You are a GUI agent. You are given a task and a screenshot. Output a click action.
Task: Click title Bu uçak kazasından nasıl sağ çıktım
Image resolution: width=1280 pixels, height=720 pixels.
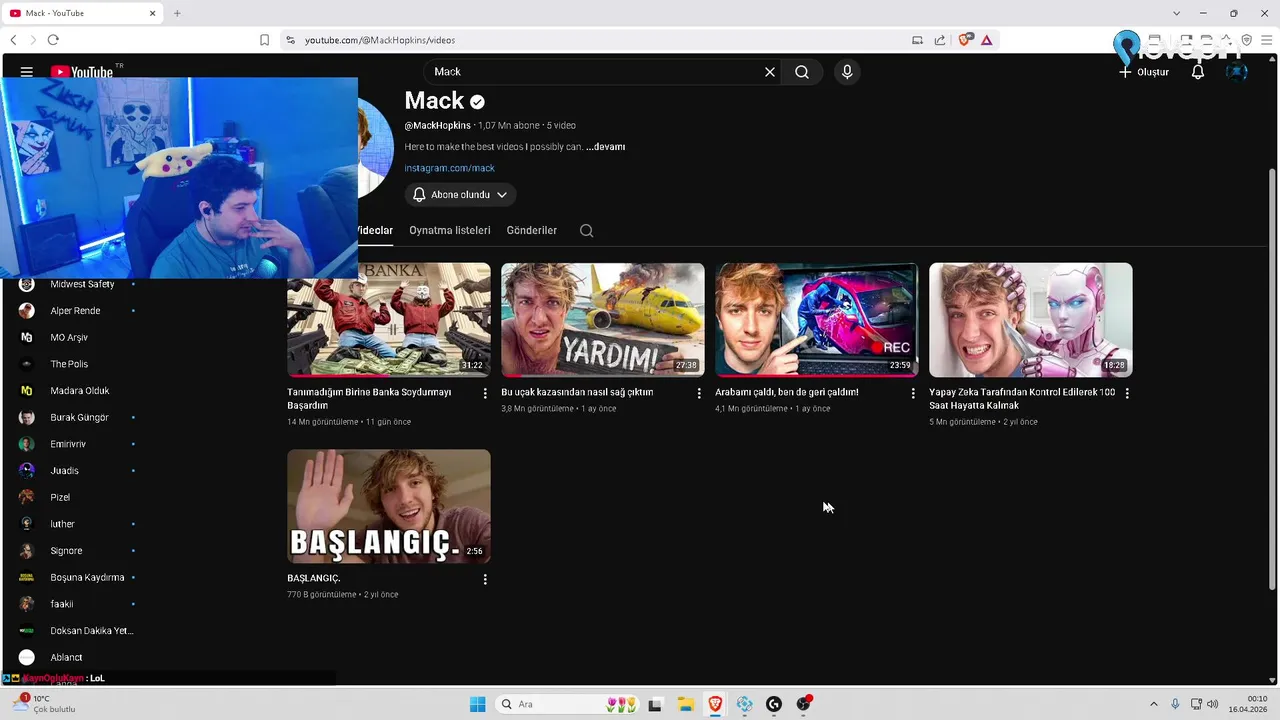tap(577, 393)
